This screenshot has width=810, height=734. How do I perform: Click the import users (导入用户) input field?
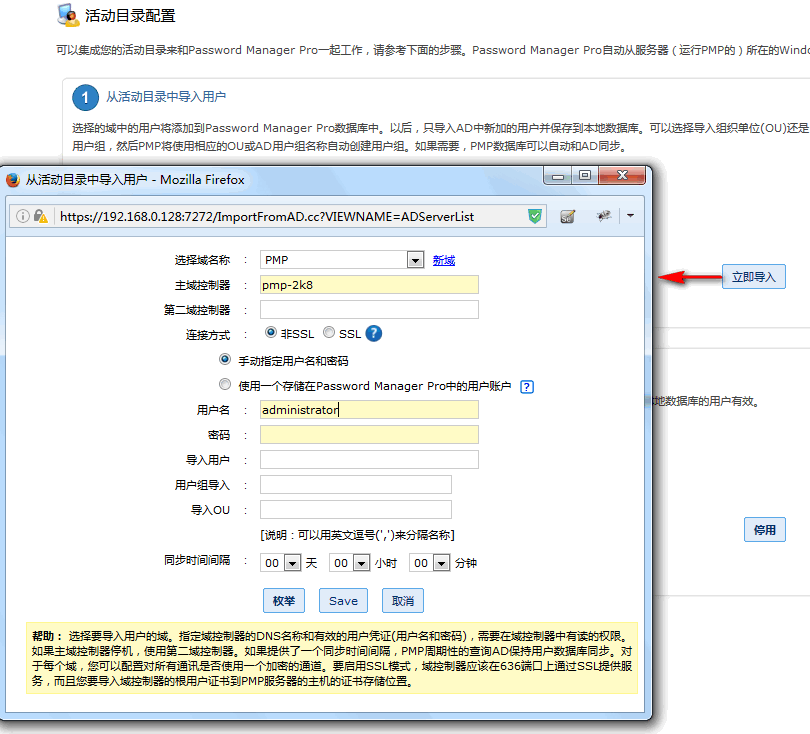coord(369,459)
